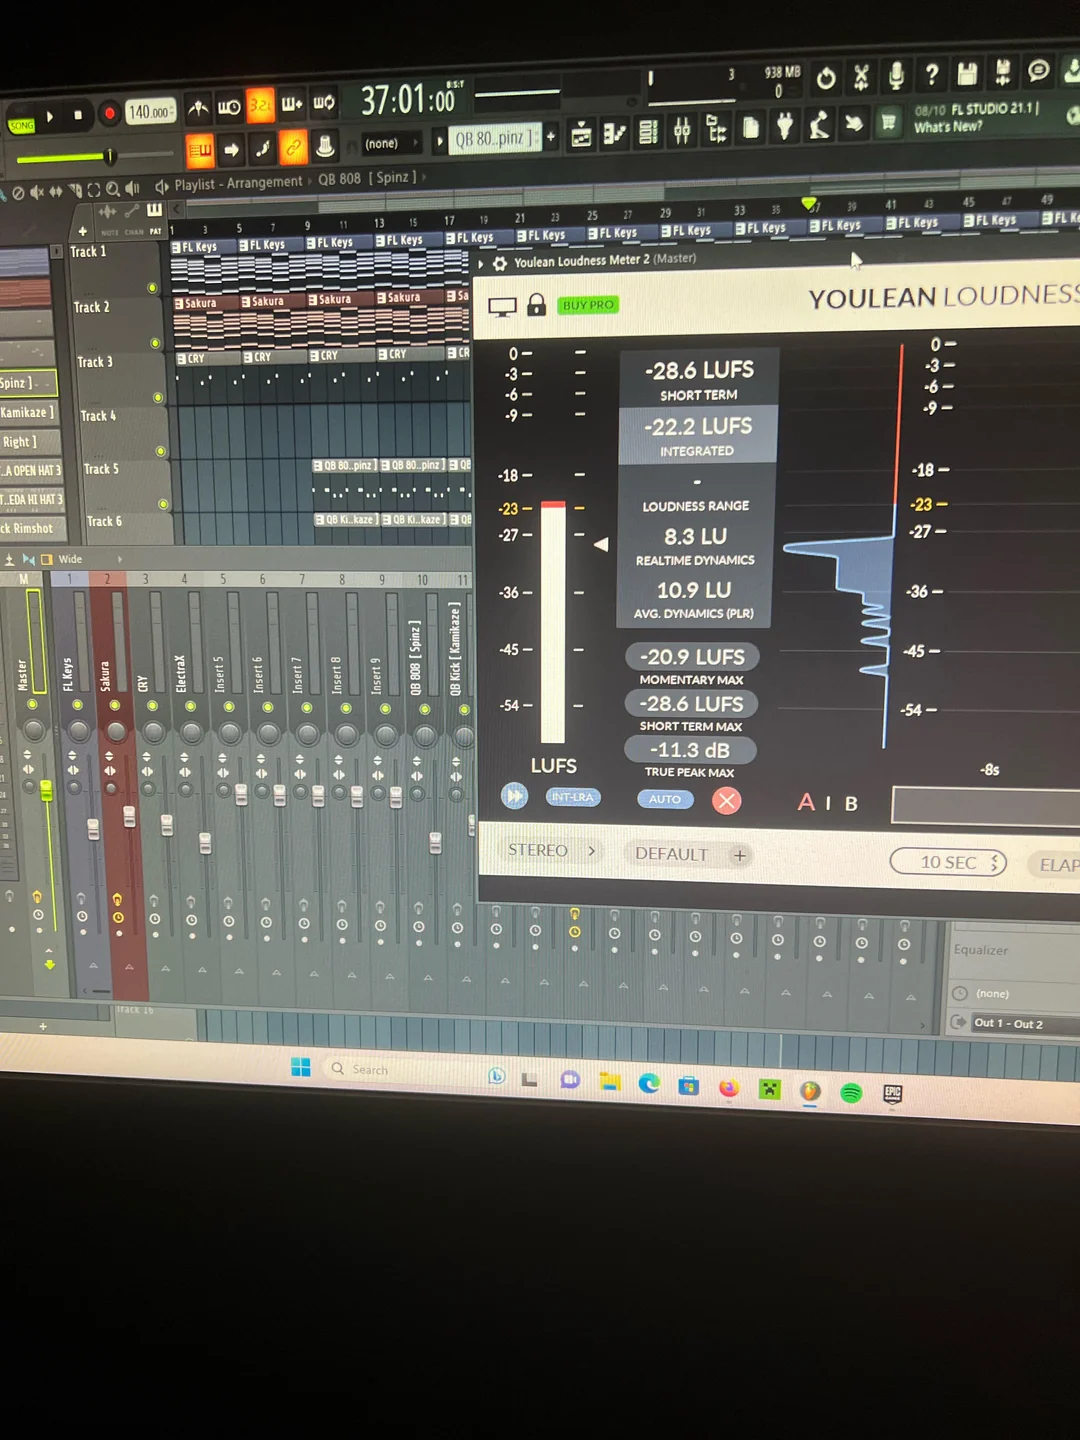Open Youlean plugin options gear icon
The width and height of the screenshot is (1080, 1440).
(x=500, y=264)
